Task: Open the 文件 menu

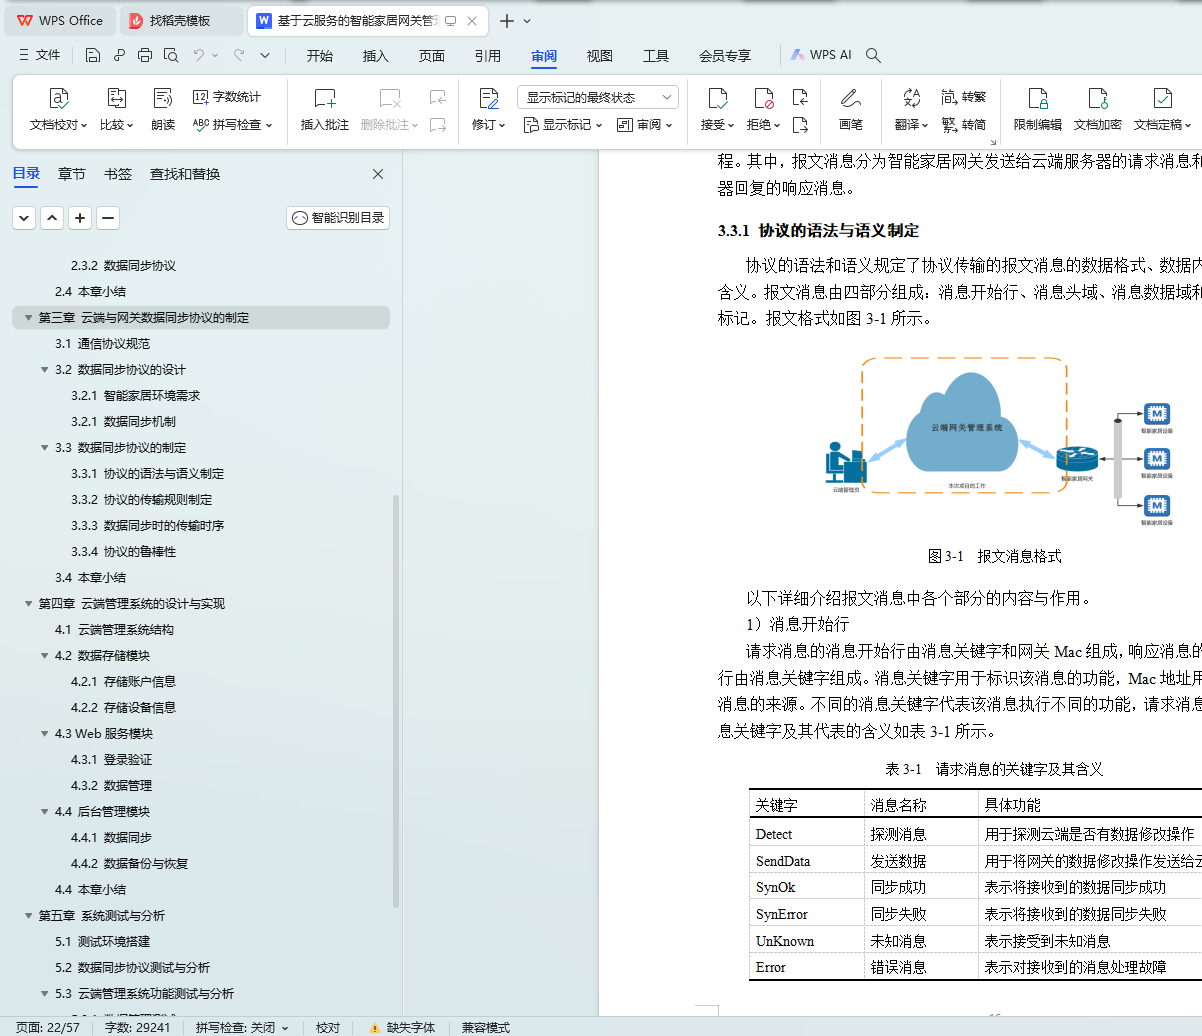Action: point(40,55)
